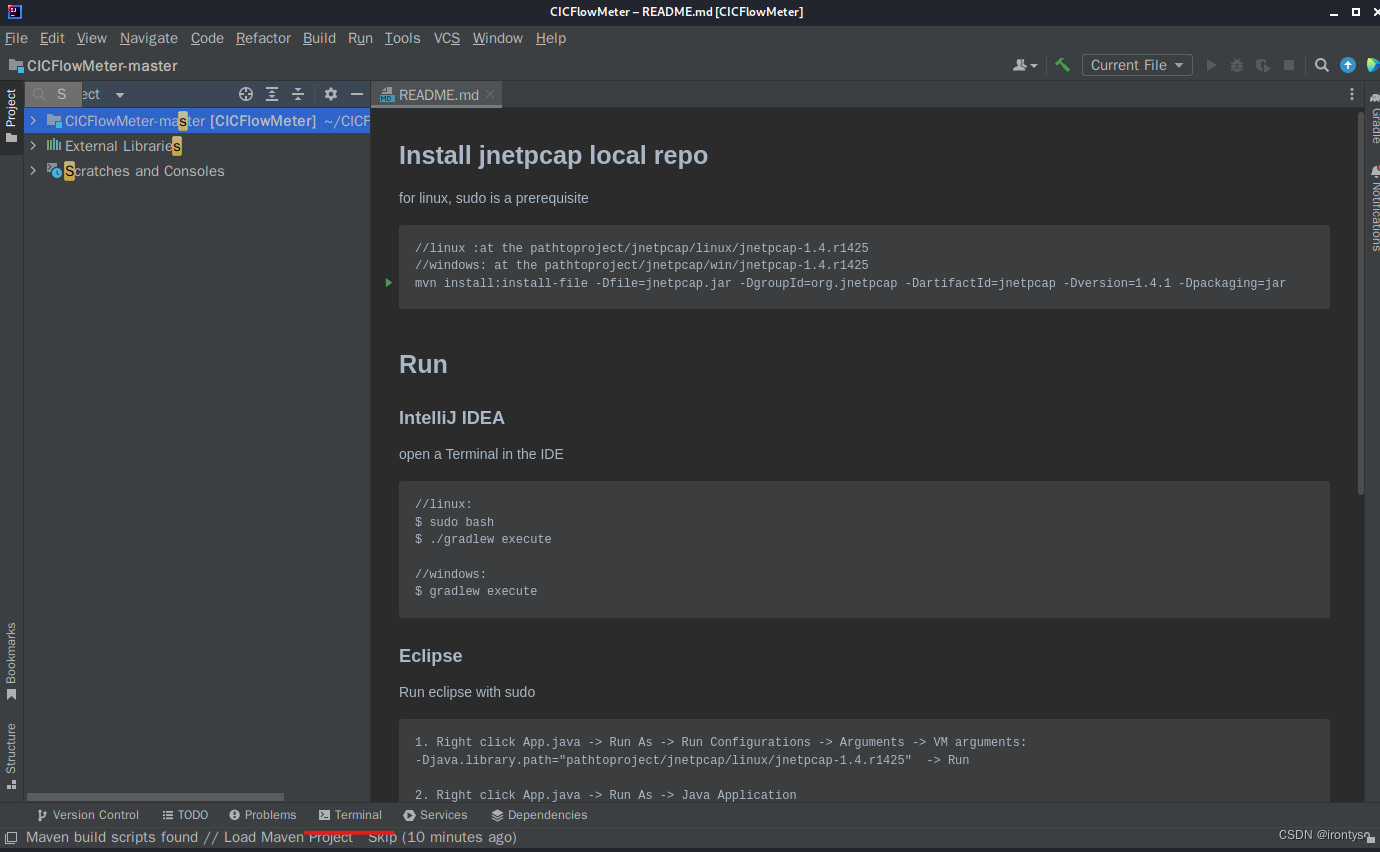
Task: Click the Load Maven Project link
Action: click(287, 837)
